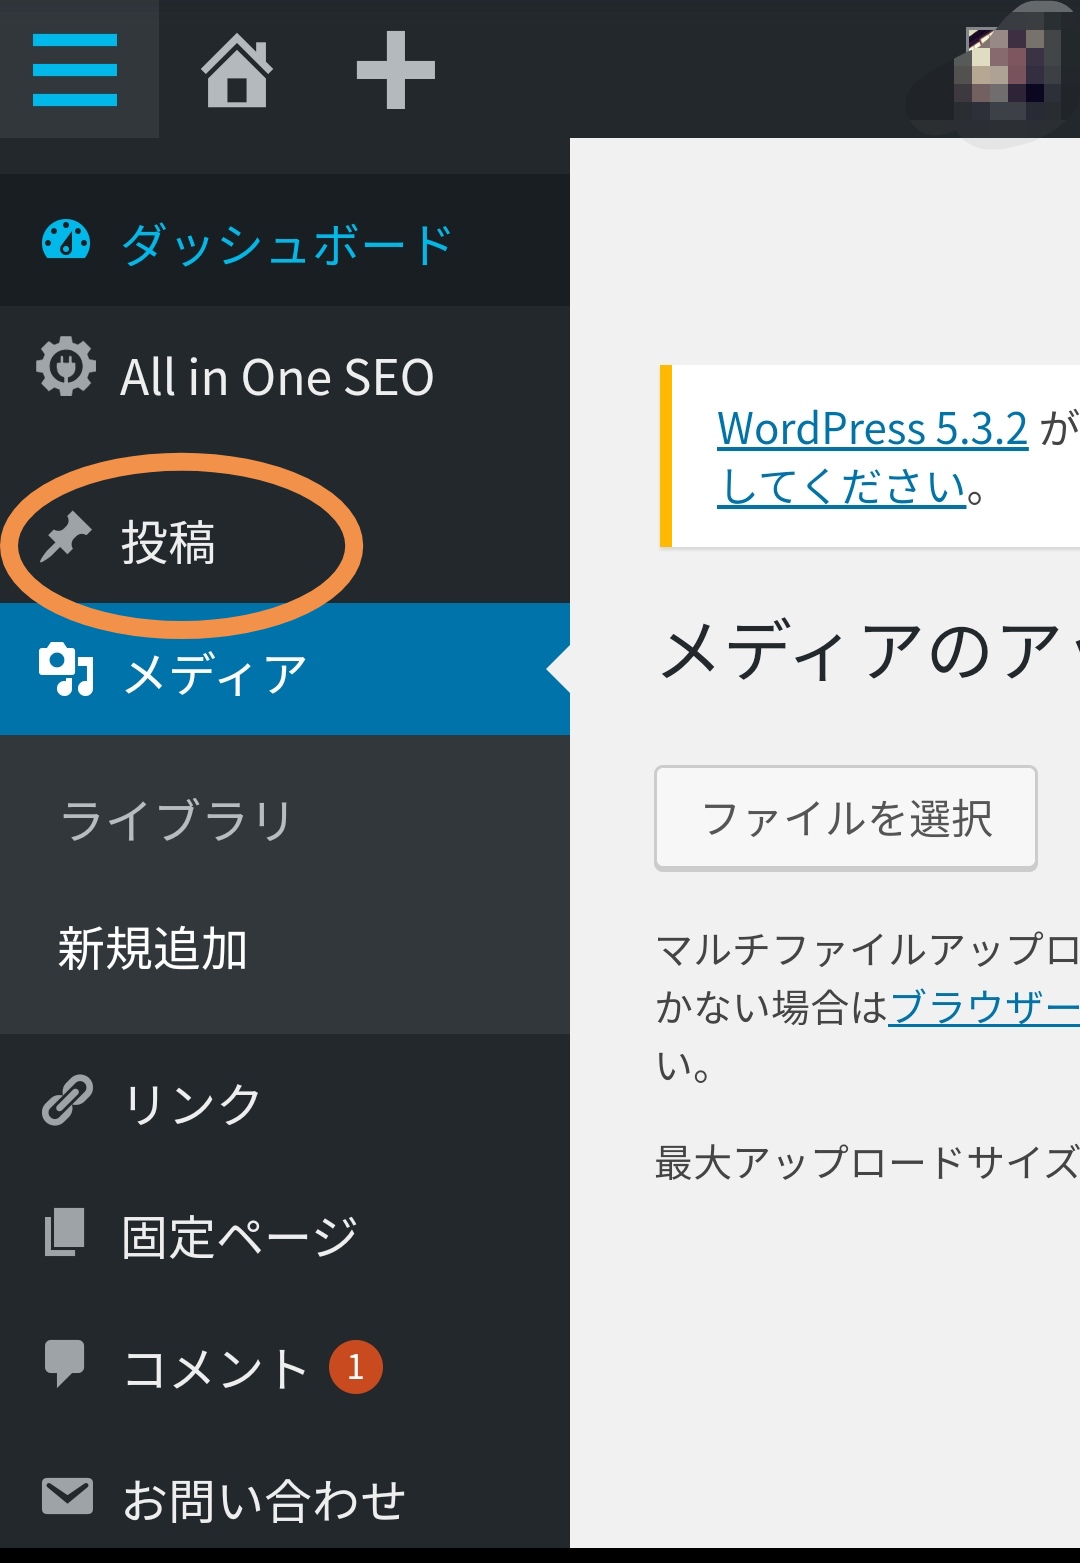Open ライブラリ submenu item

(176, 820)
